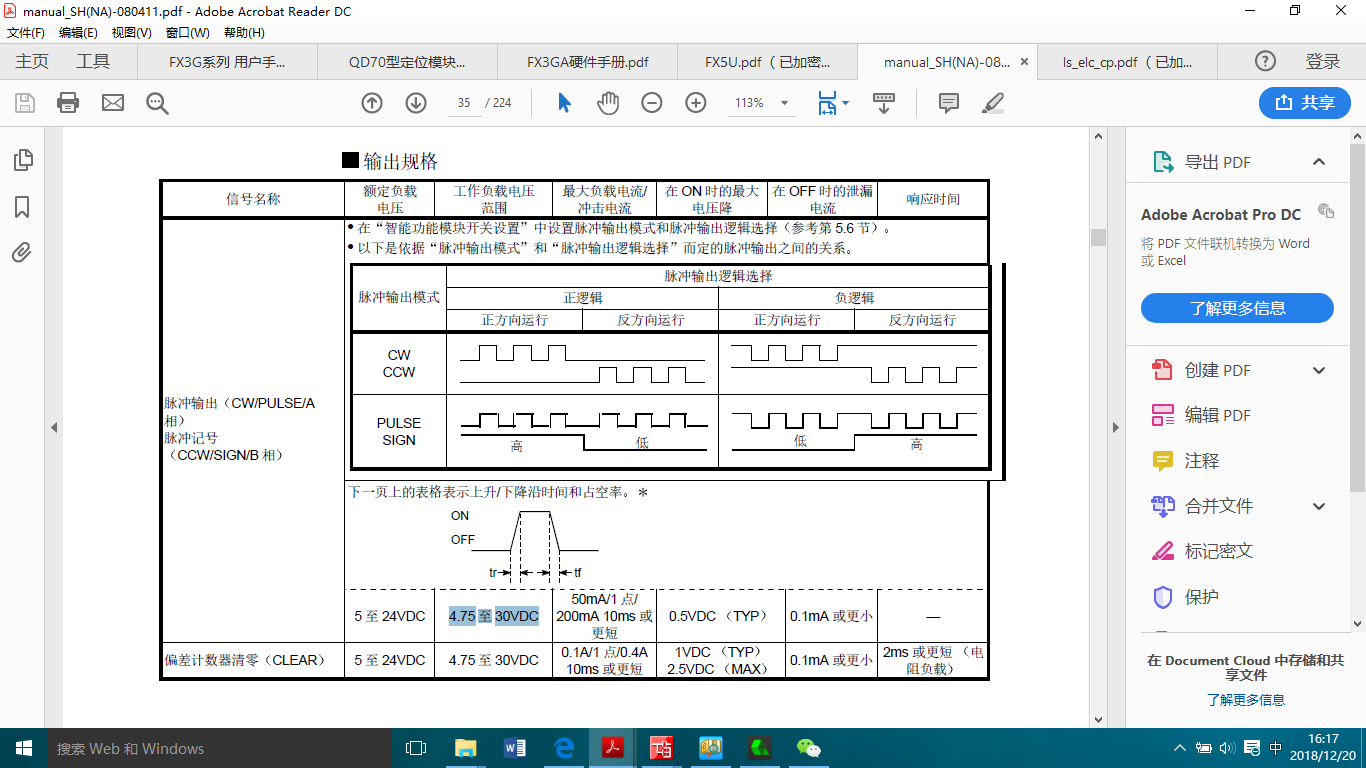The height and width of the screenshot is (768, 1366).
Task: Open the 视图(V) menu
Action: (x=131, y=32)
